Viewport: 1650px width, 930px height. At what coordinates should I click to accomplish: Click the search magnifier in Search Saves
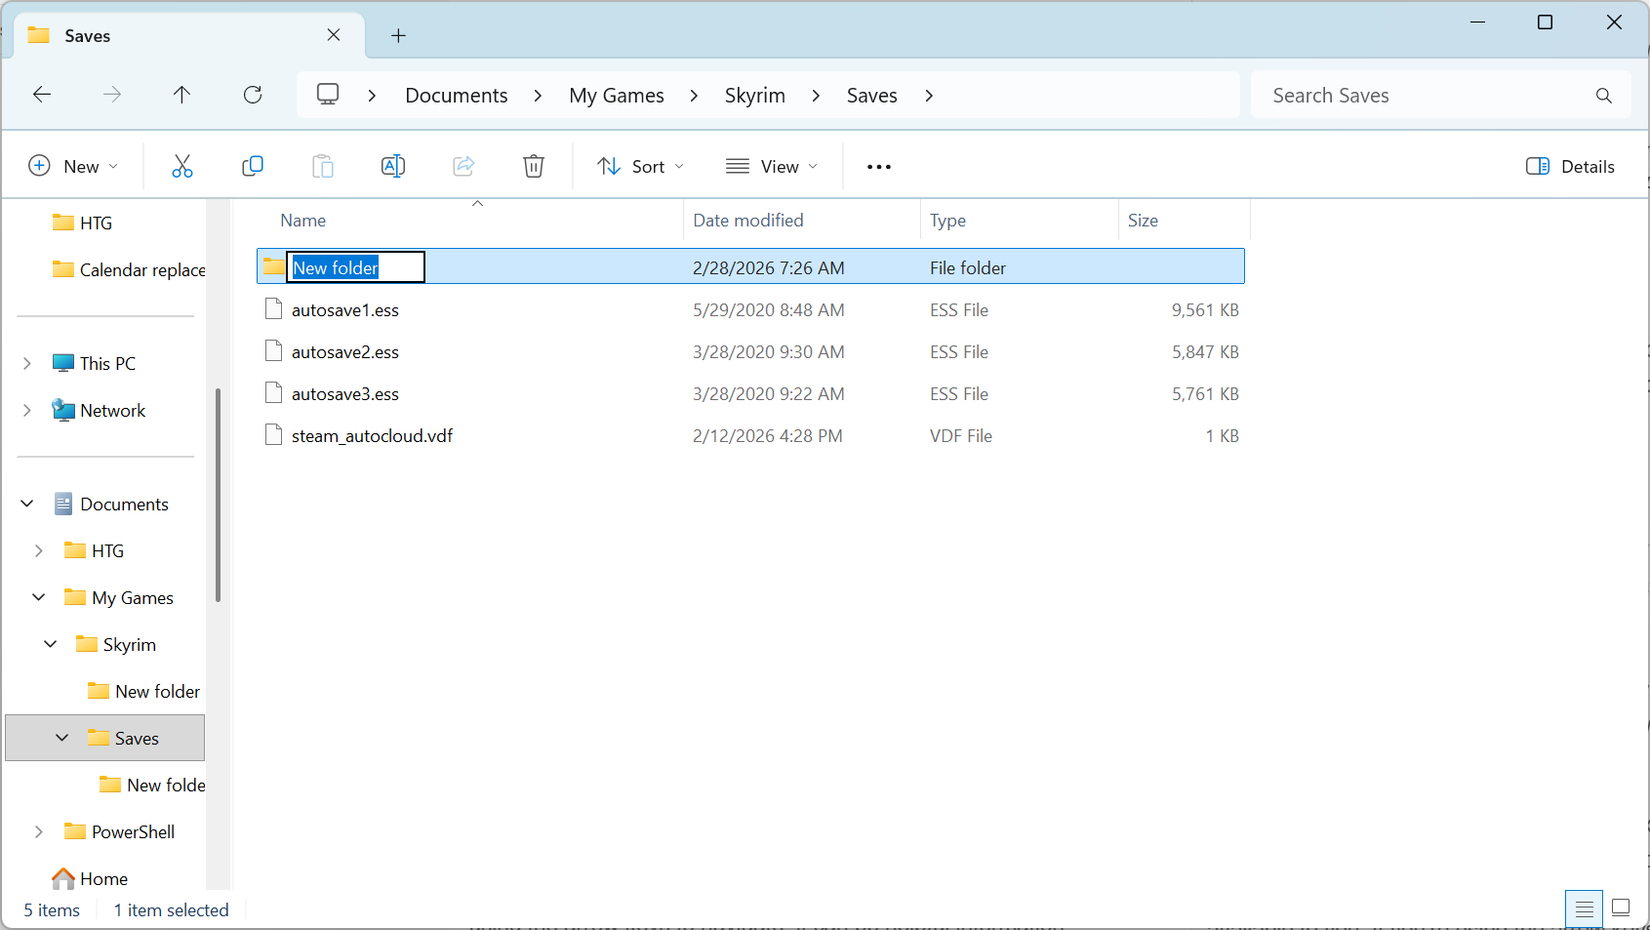tap(1603, 95)
